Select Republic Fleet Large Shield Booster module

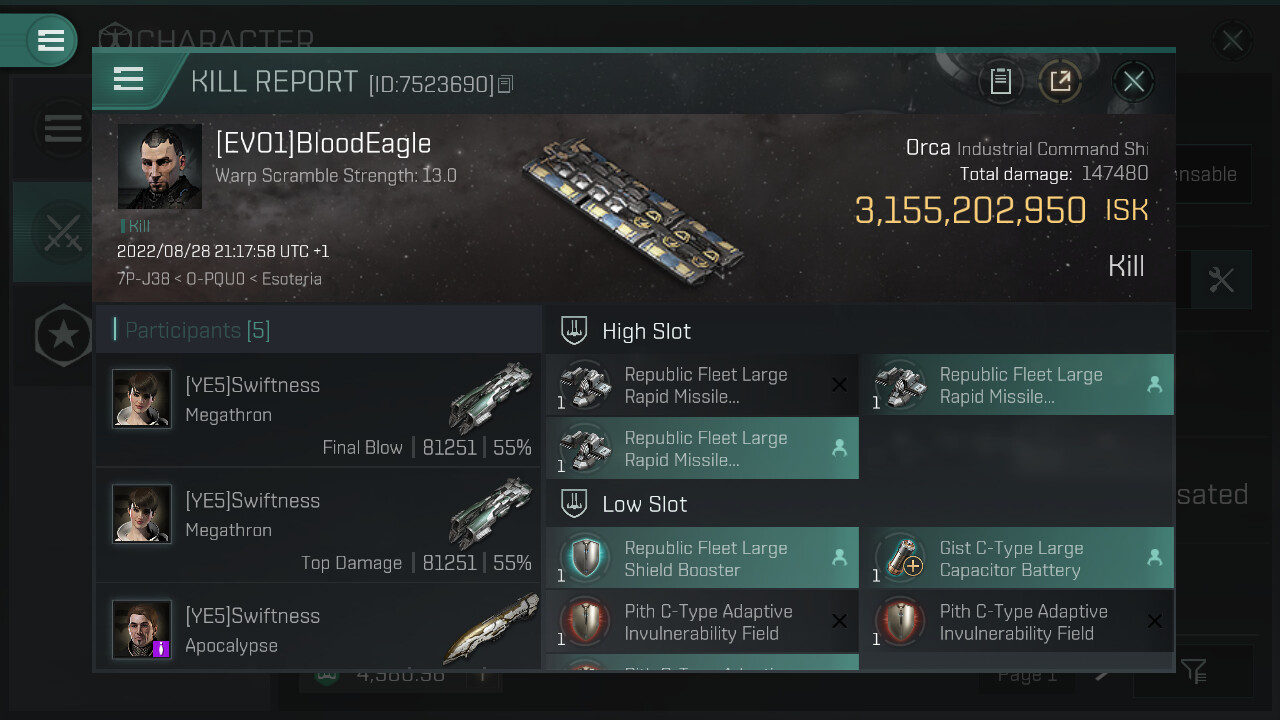click(x=702, y=559)
